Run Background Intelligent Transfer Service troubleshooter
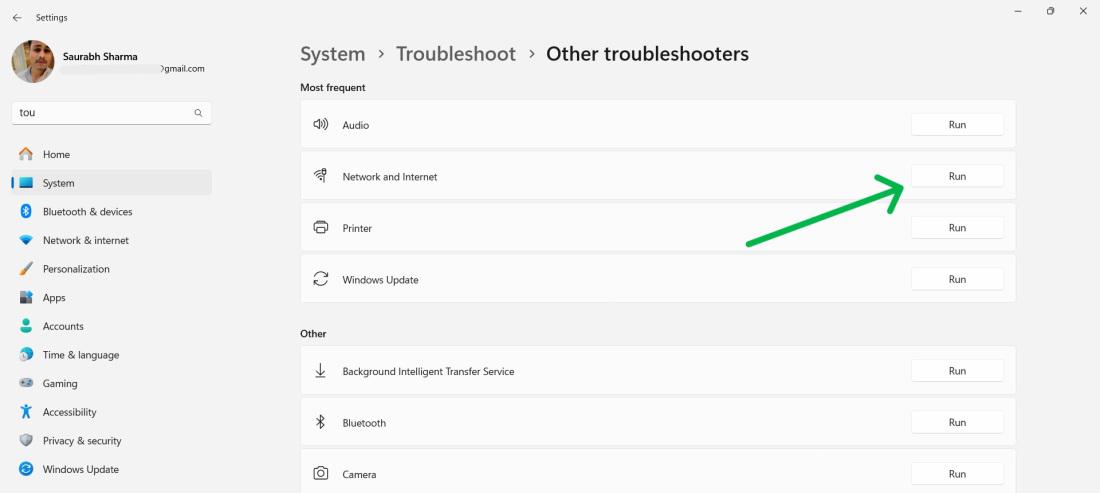The height and width of the screenshot is (493, 1100). click(957, 371)
